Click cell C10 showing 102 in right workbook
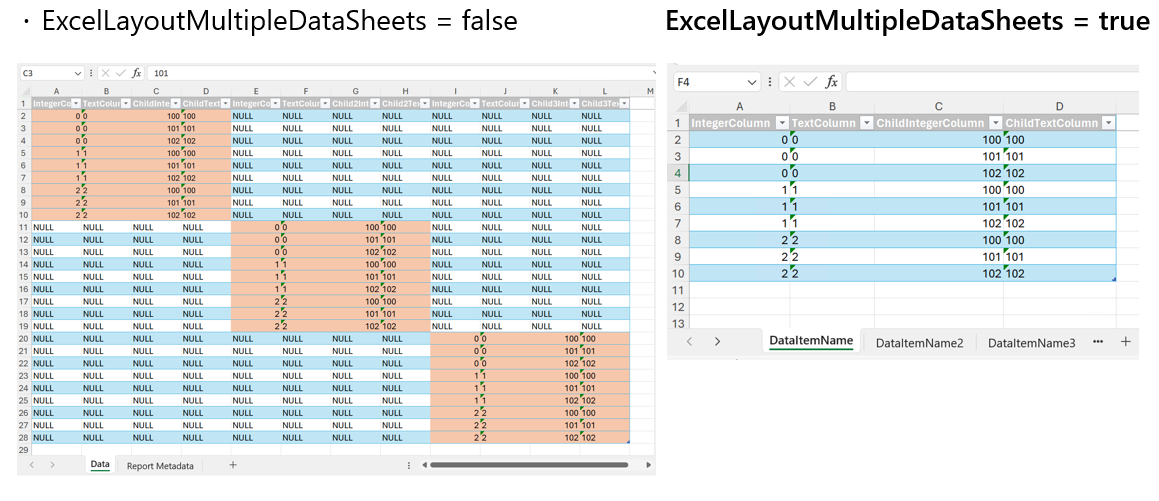Image resolution: width=1159 pixels, height=501 pixels. point(939,273)
